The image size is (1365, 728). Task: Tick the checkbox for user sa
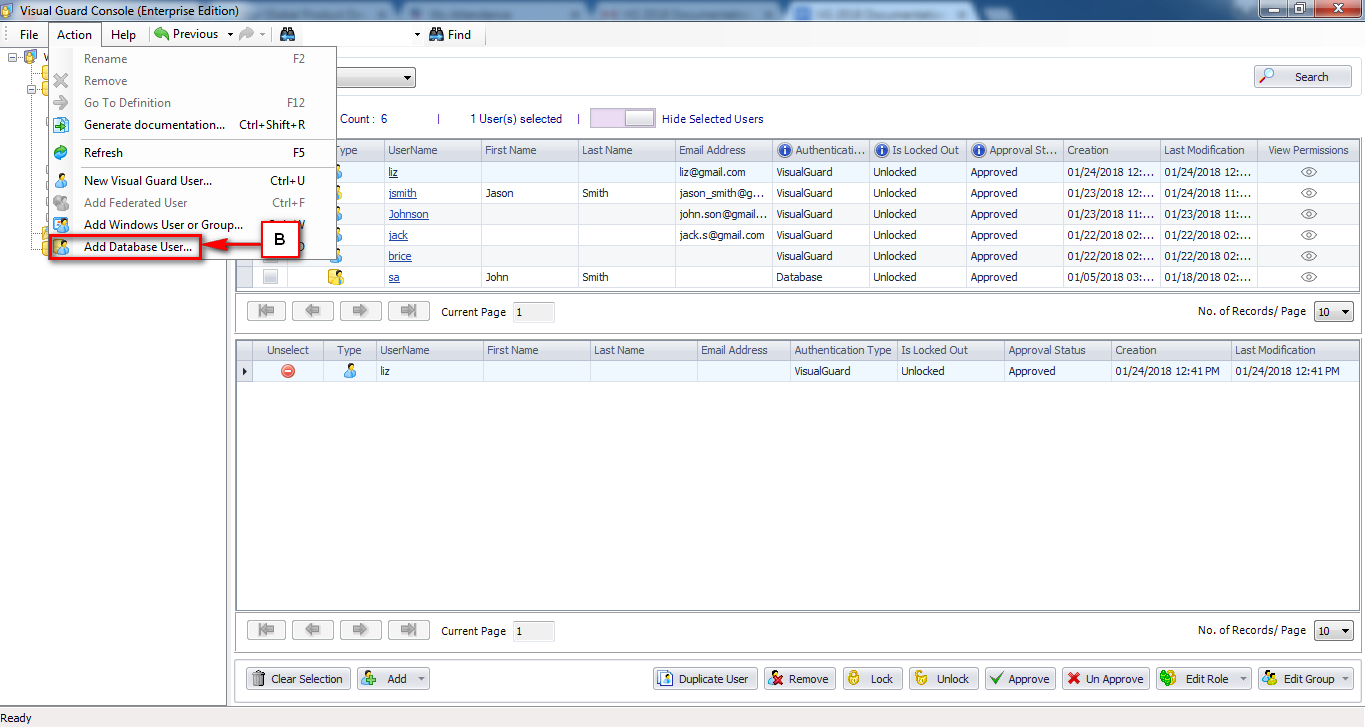point(270,277)
